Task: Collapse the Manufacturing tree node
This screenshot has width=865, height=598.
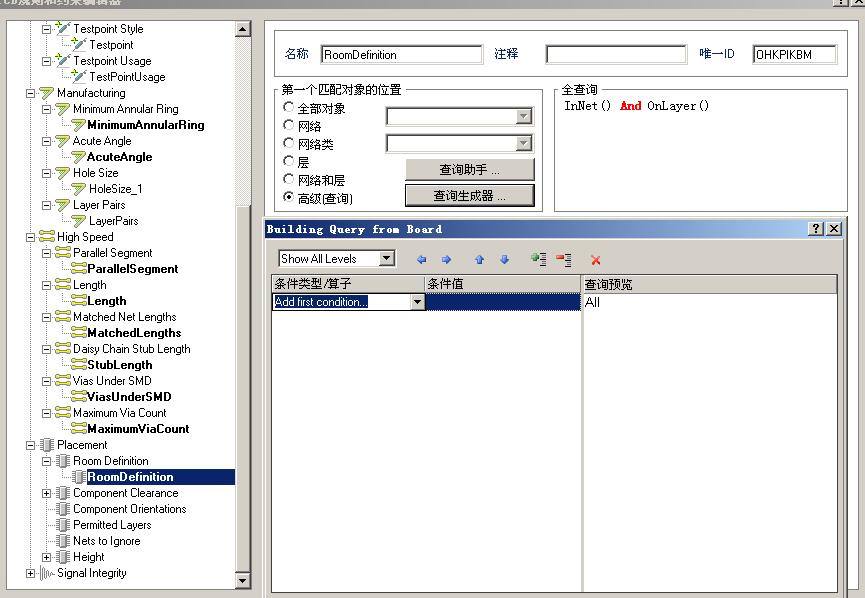Action: coord(31,93)
